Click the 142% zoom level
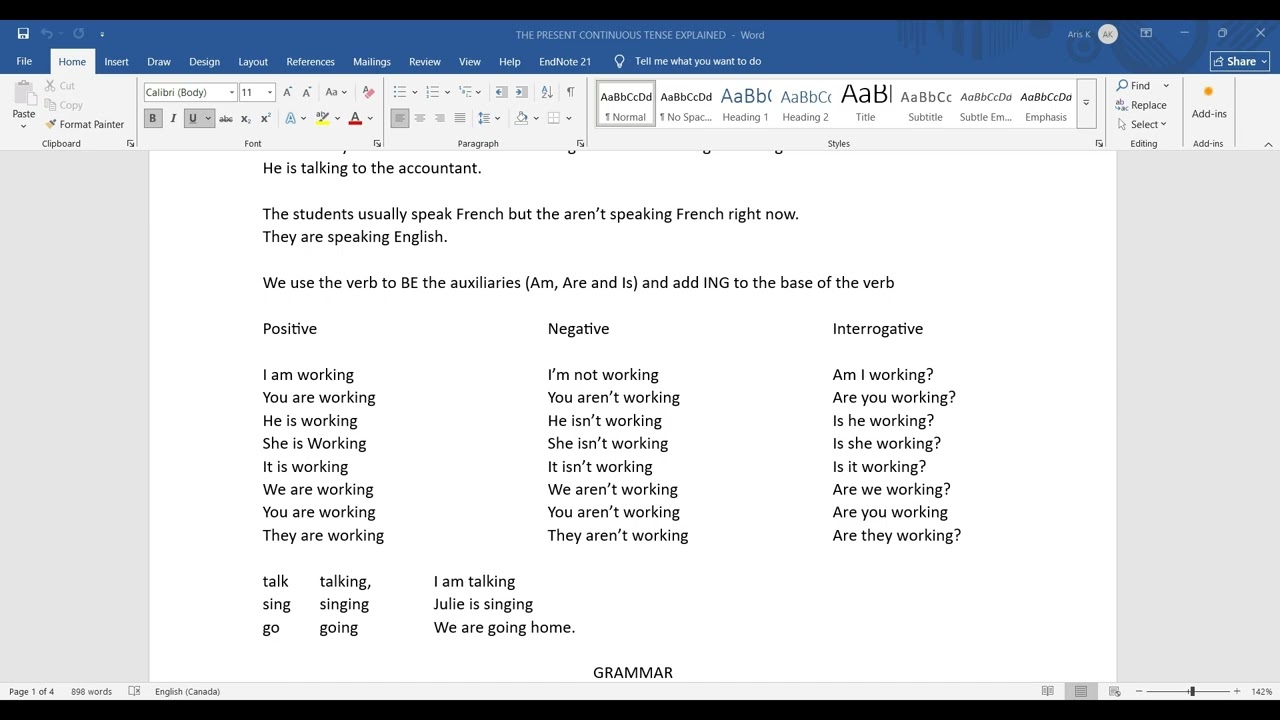Viewport: 1280px width, 720px height. (1262, 691)
